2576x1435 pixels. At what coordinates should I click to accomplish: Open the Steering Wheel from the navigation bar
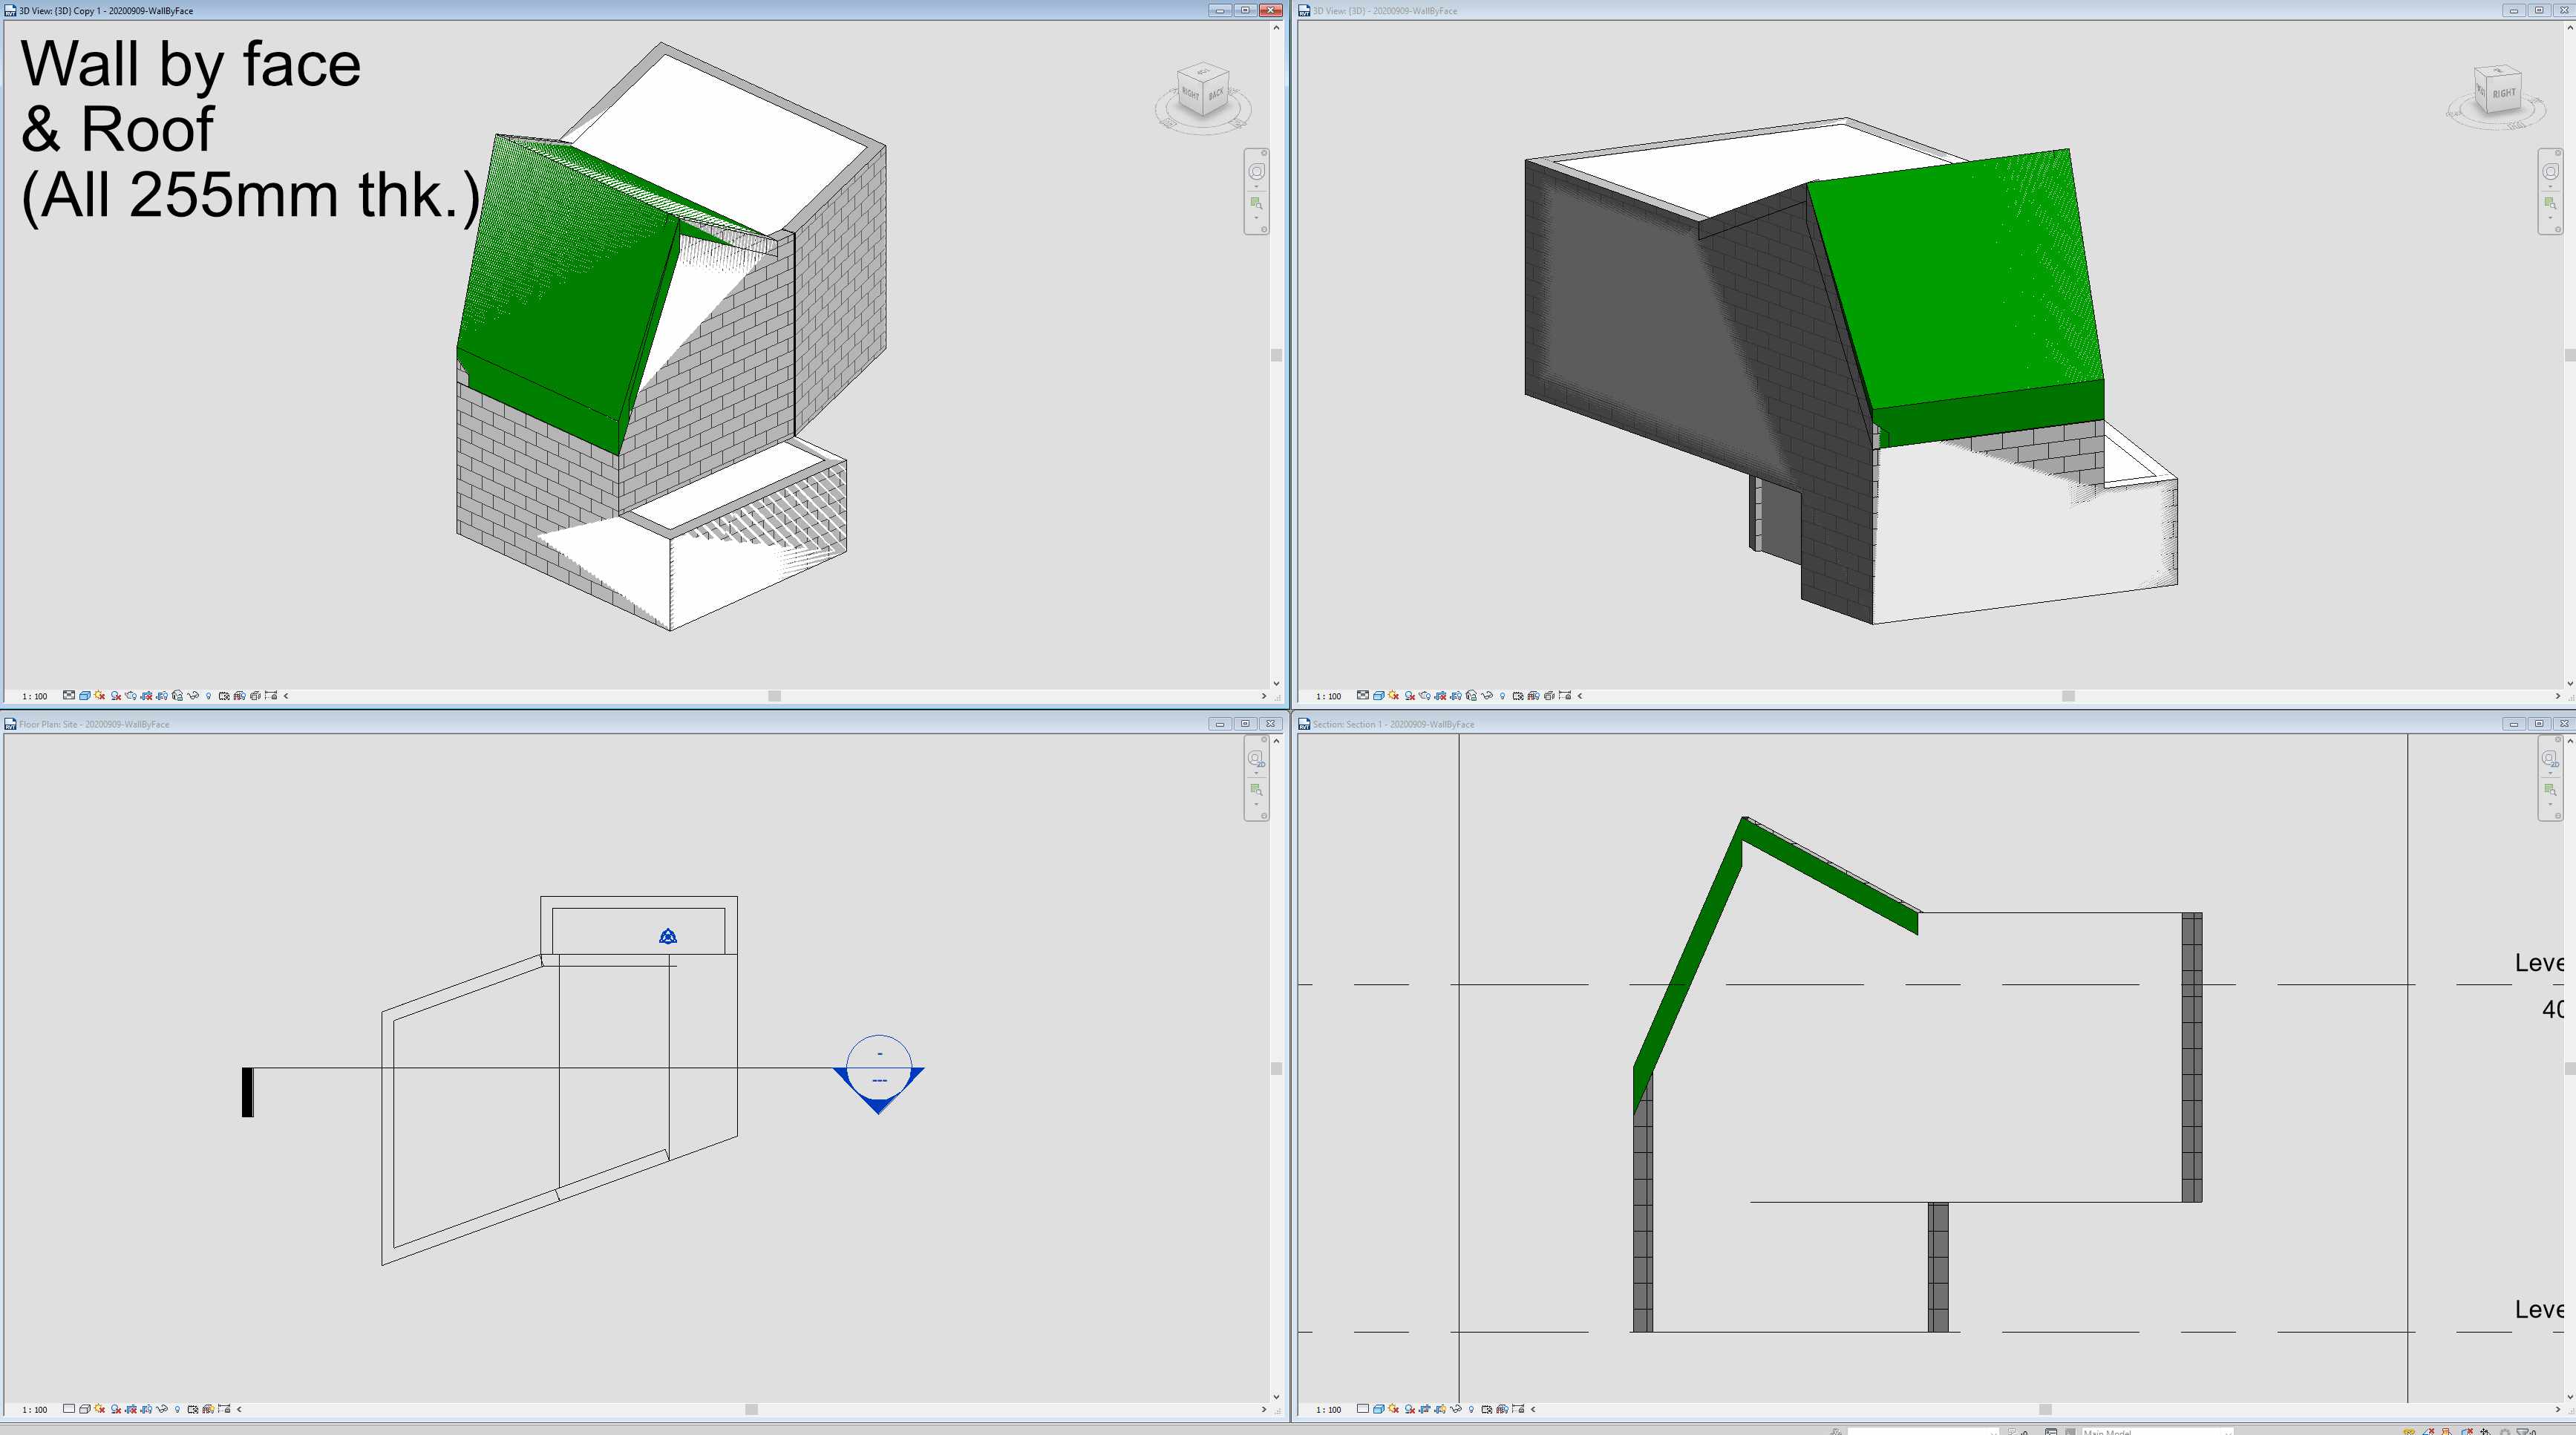tap(1256, 170)
